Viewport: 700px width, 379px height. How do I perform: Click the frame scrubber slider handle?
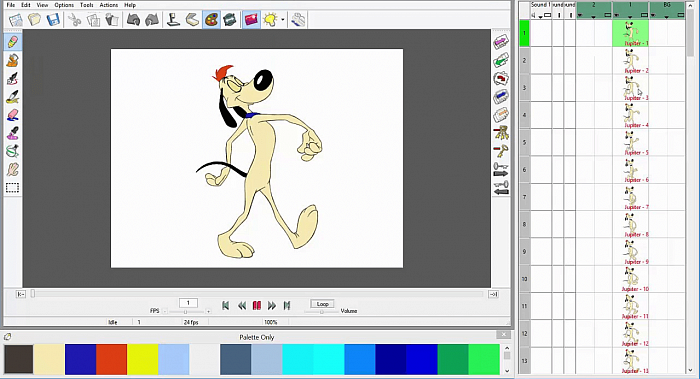tap(33, 294)
